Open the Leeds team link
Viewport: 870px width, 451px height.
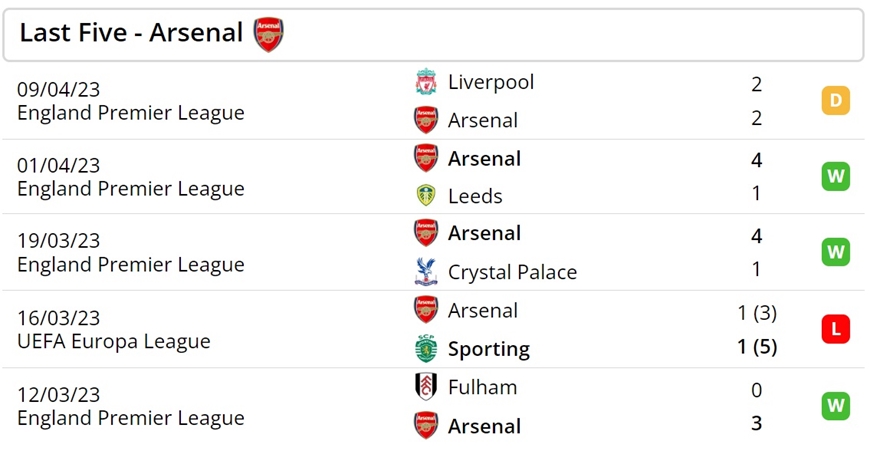(476, 196)
